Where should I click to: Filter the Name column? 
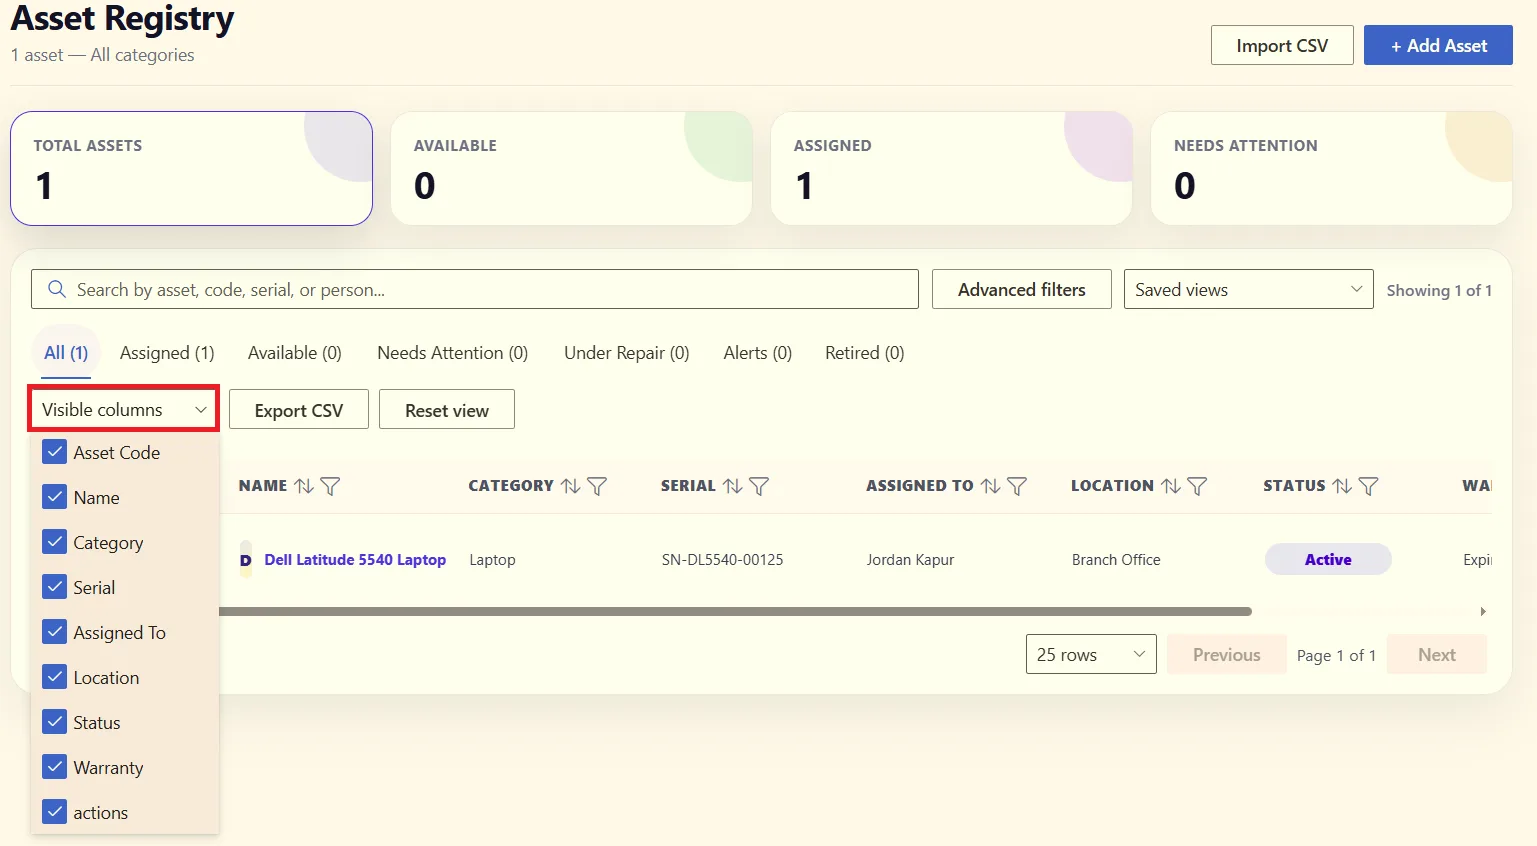pos(330,486)
